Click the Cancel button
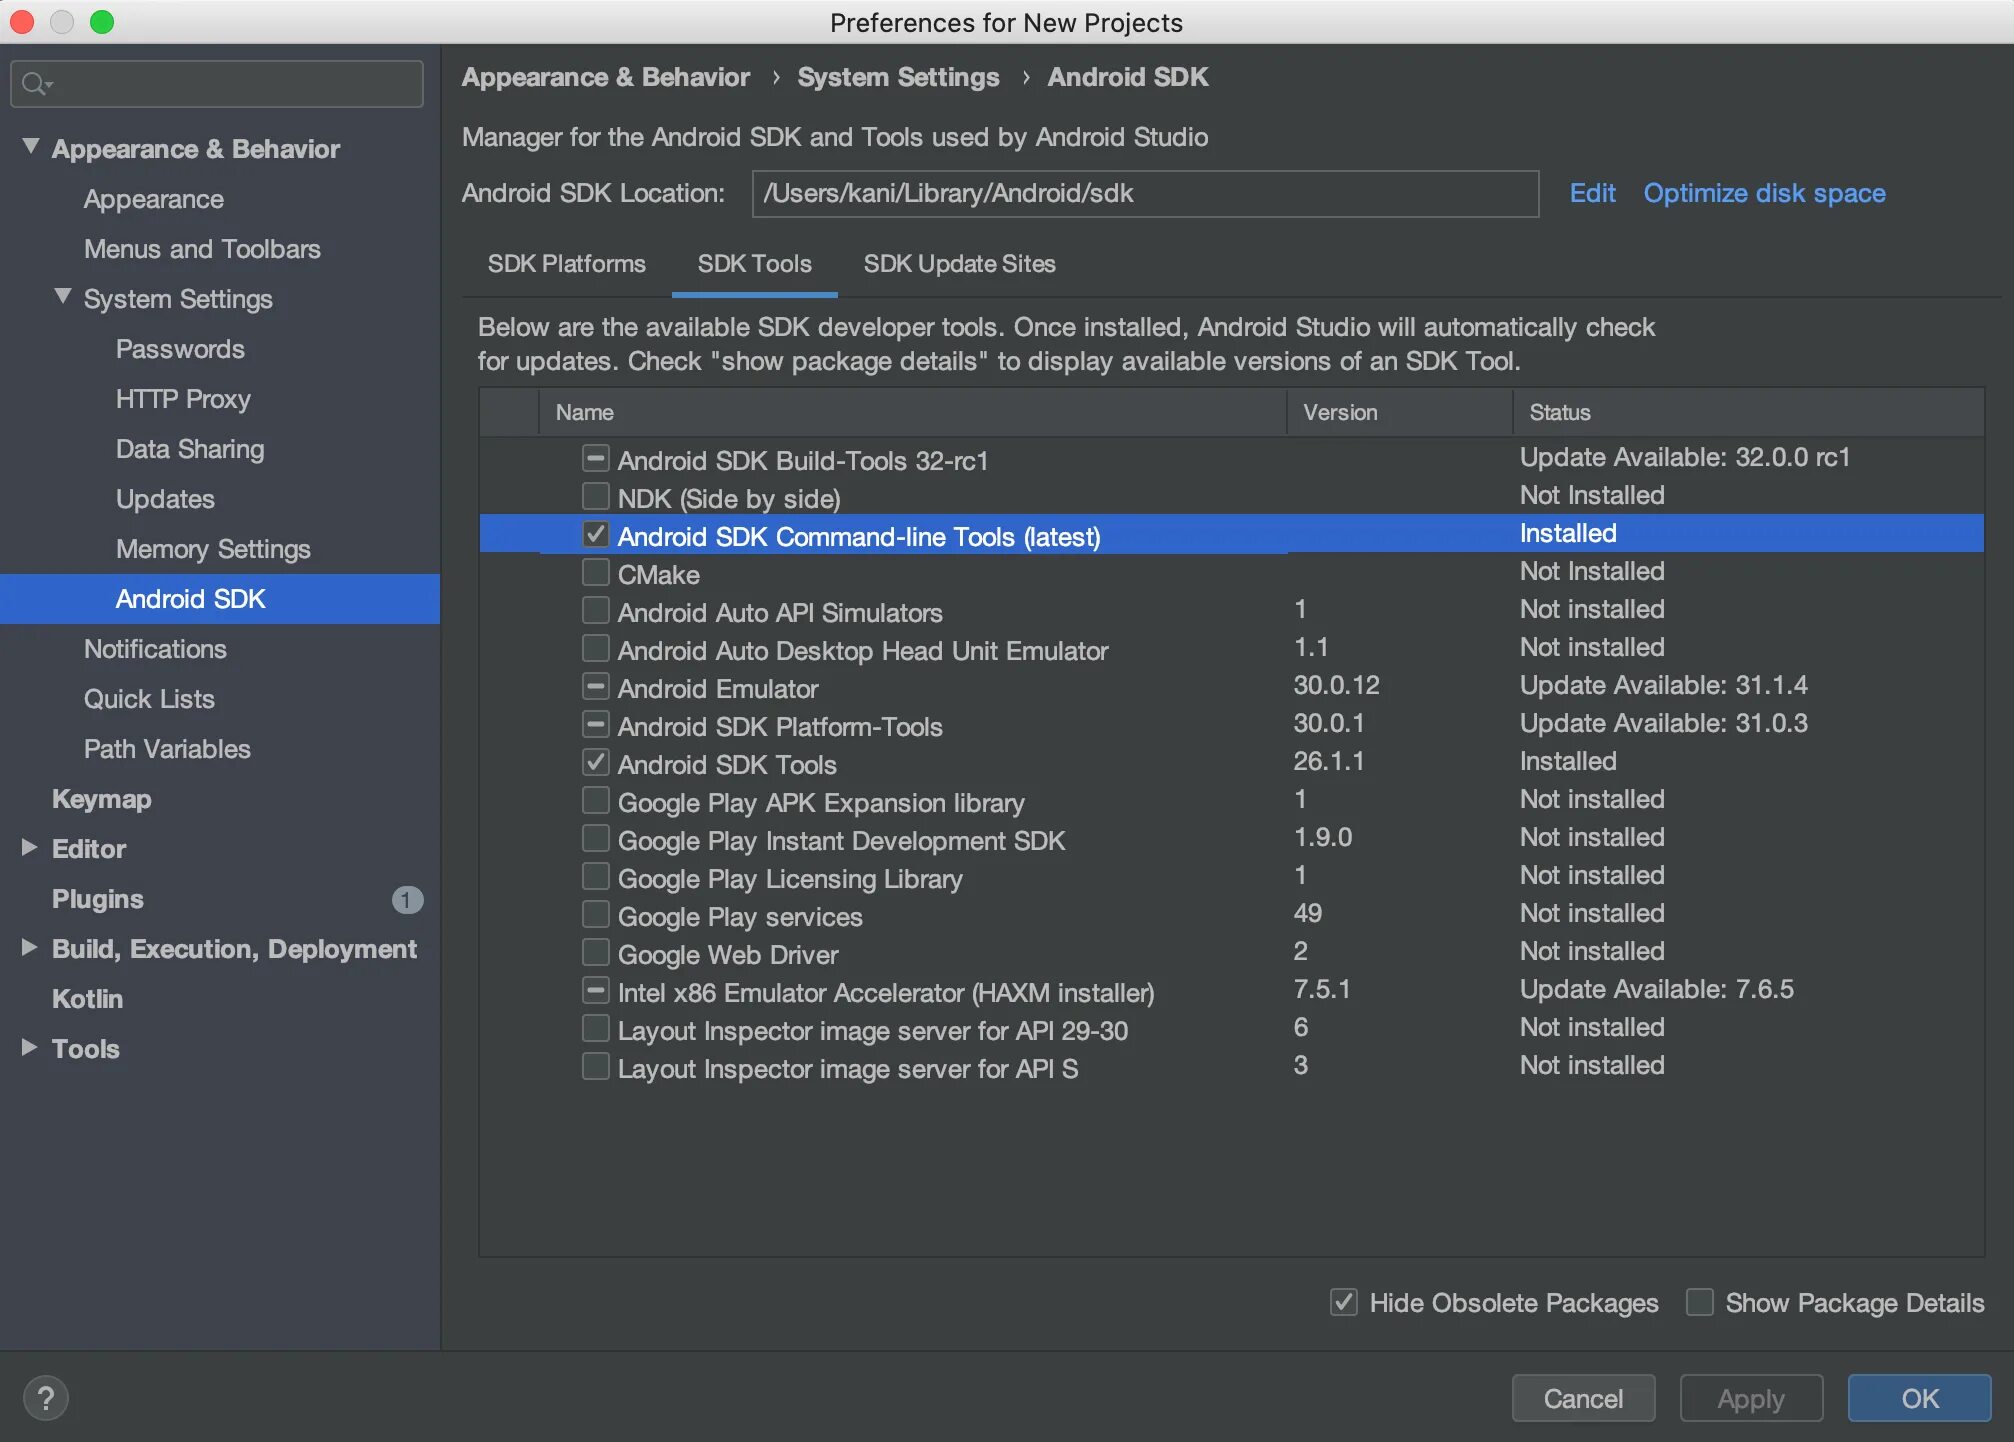2014x1442 pixels. coord(1583,1398)
